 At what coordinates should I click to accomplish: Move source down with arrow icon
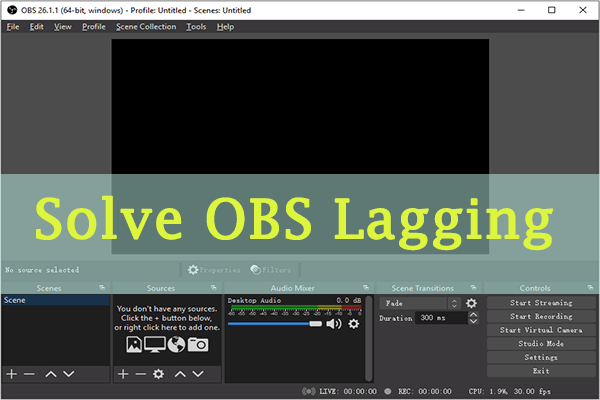click(198, 374)
